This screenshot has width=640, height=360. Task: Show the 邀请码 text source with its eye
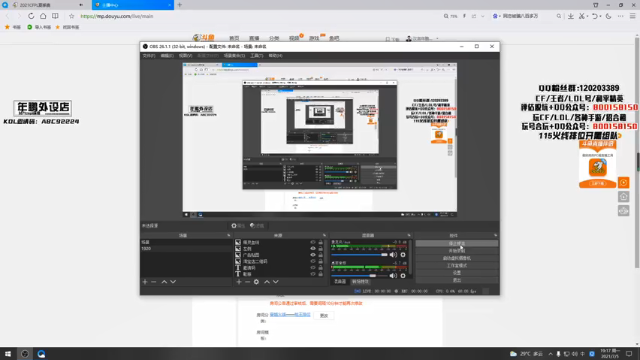click(313, 268)
